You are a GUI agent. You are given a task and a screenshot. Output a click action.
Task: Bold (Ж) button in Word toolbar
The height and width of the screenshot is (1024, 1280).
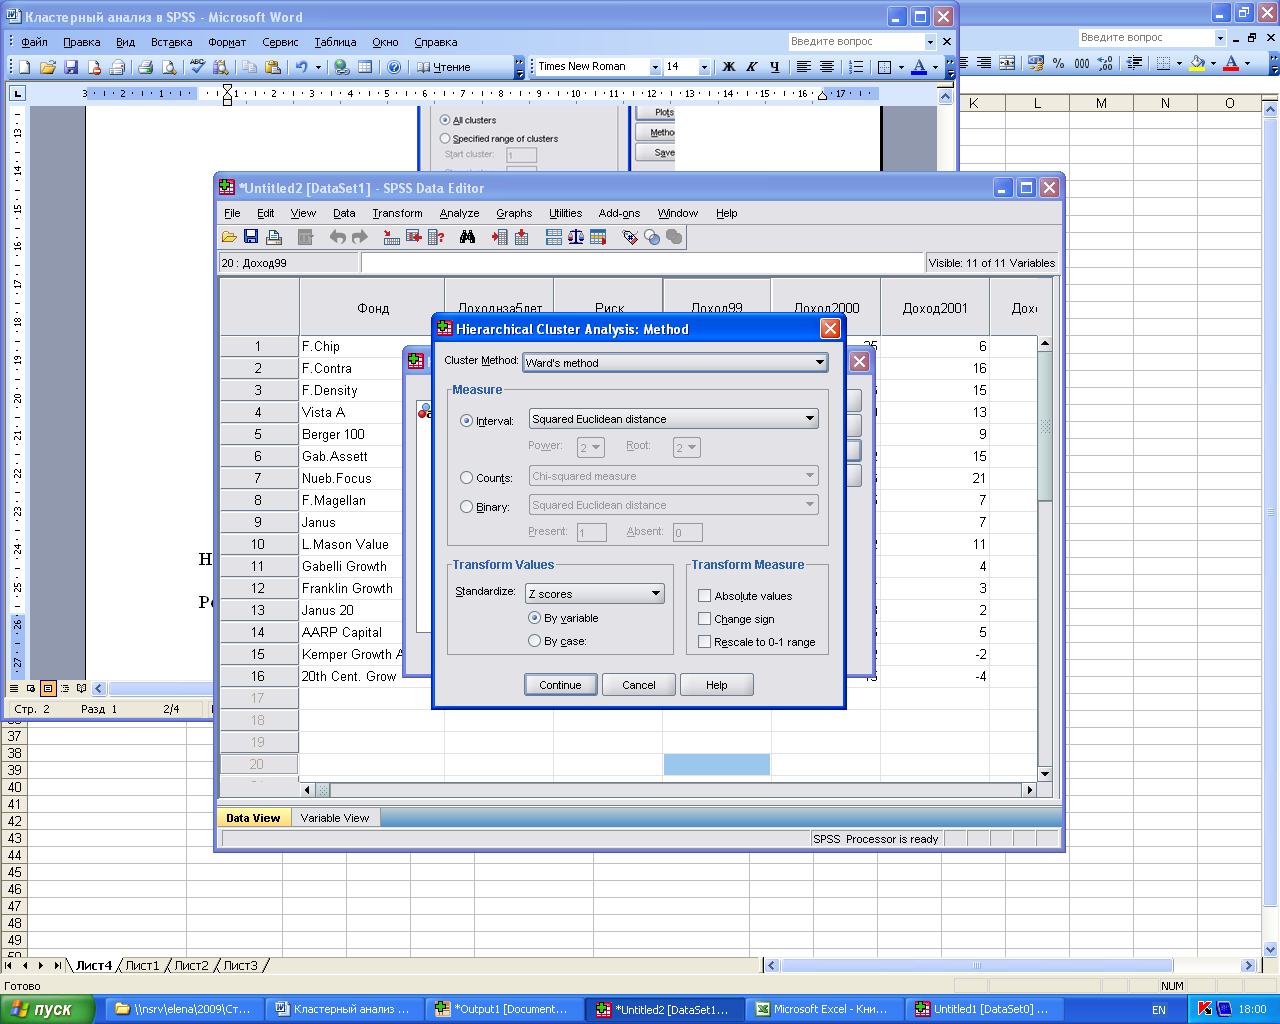(x=729, y=67)
